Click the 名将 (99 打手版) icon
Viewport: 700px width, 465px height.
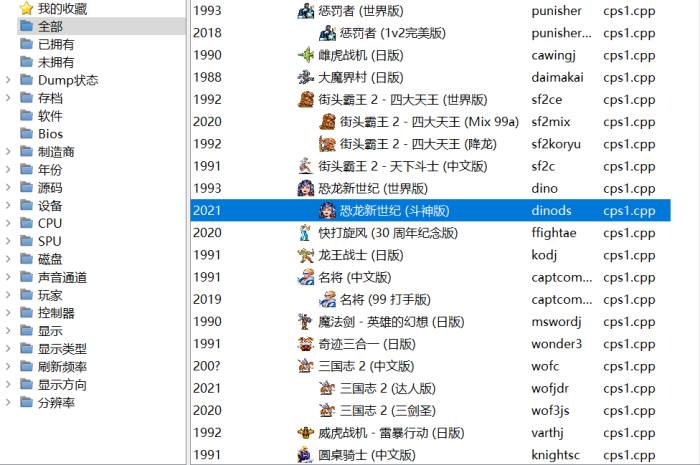(x=327, y=299)
